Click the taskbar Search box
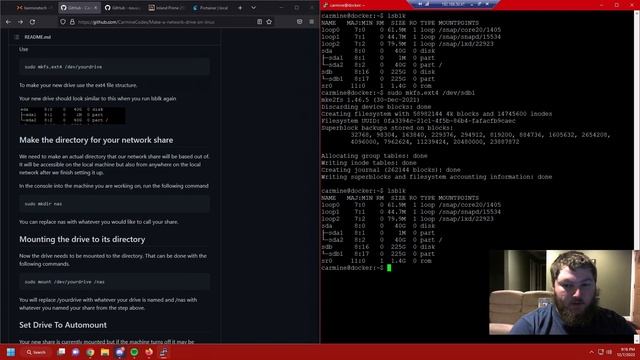This screenshot has width=640, height=360. pos(36,352)
